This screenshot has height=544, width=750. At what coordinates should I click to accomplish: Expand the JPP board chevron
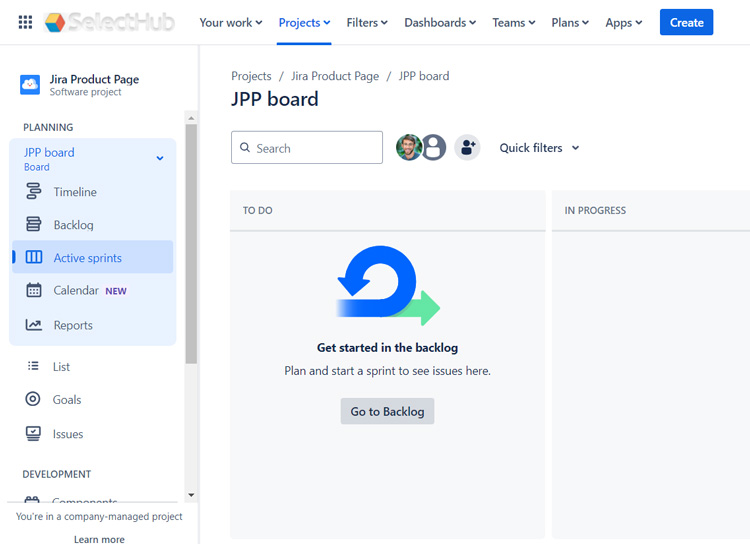pyautogui.click(x=160, y=158)
